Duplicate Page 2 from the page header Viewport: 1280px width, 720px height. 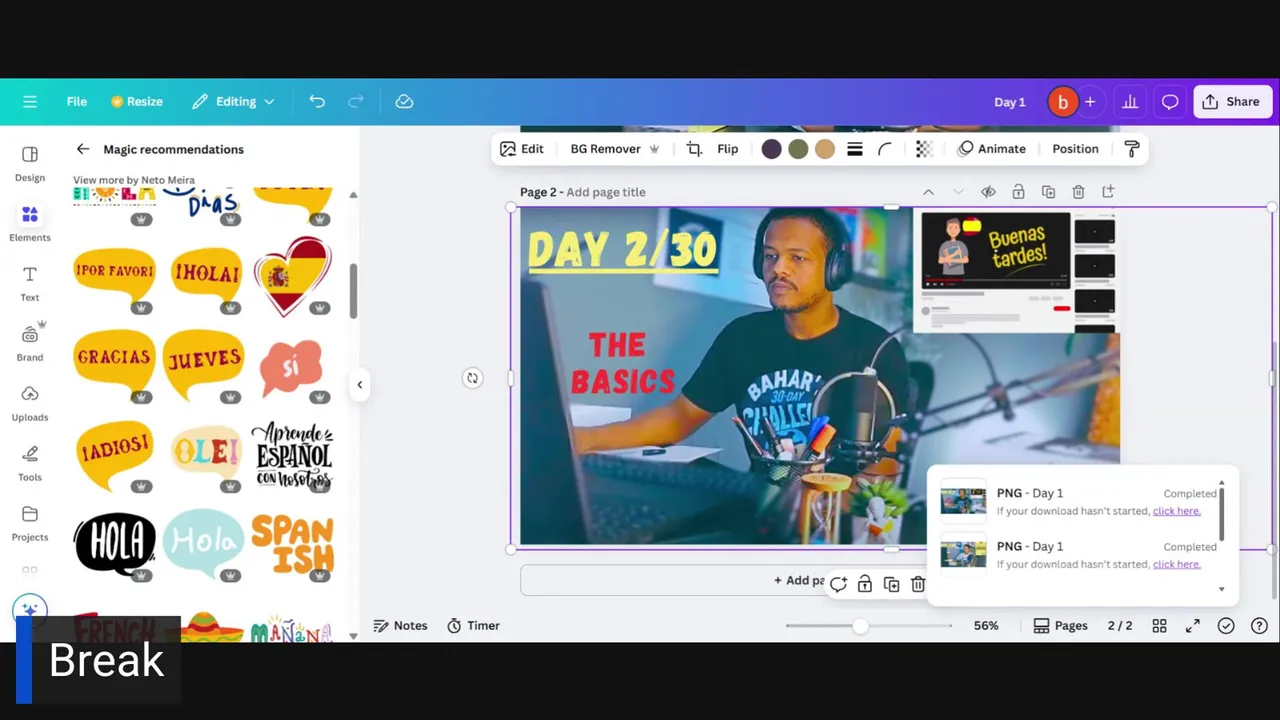1048,192
